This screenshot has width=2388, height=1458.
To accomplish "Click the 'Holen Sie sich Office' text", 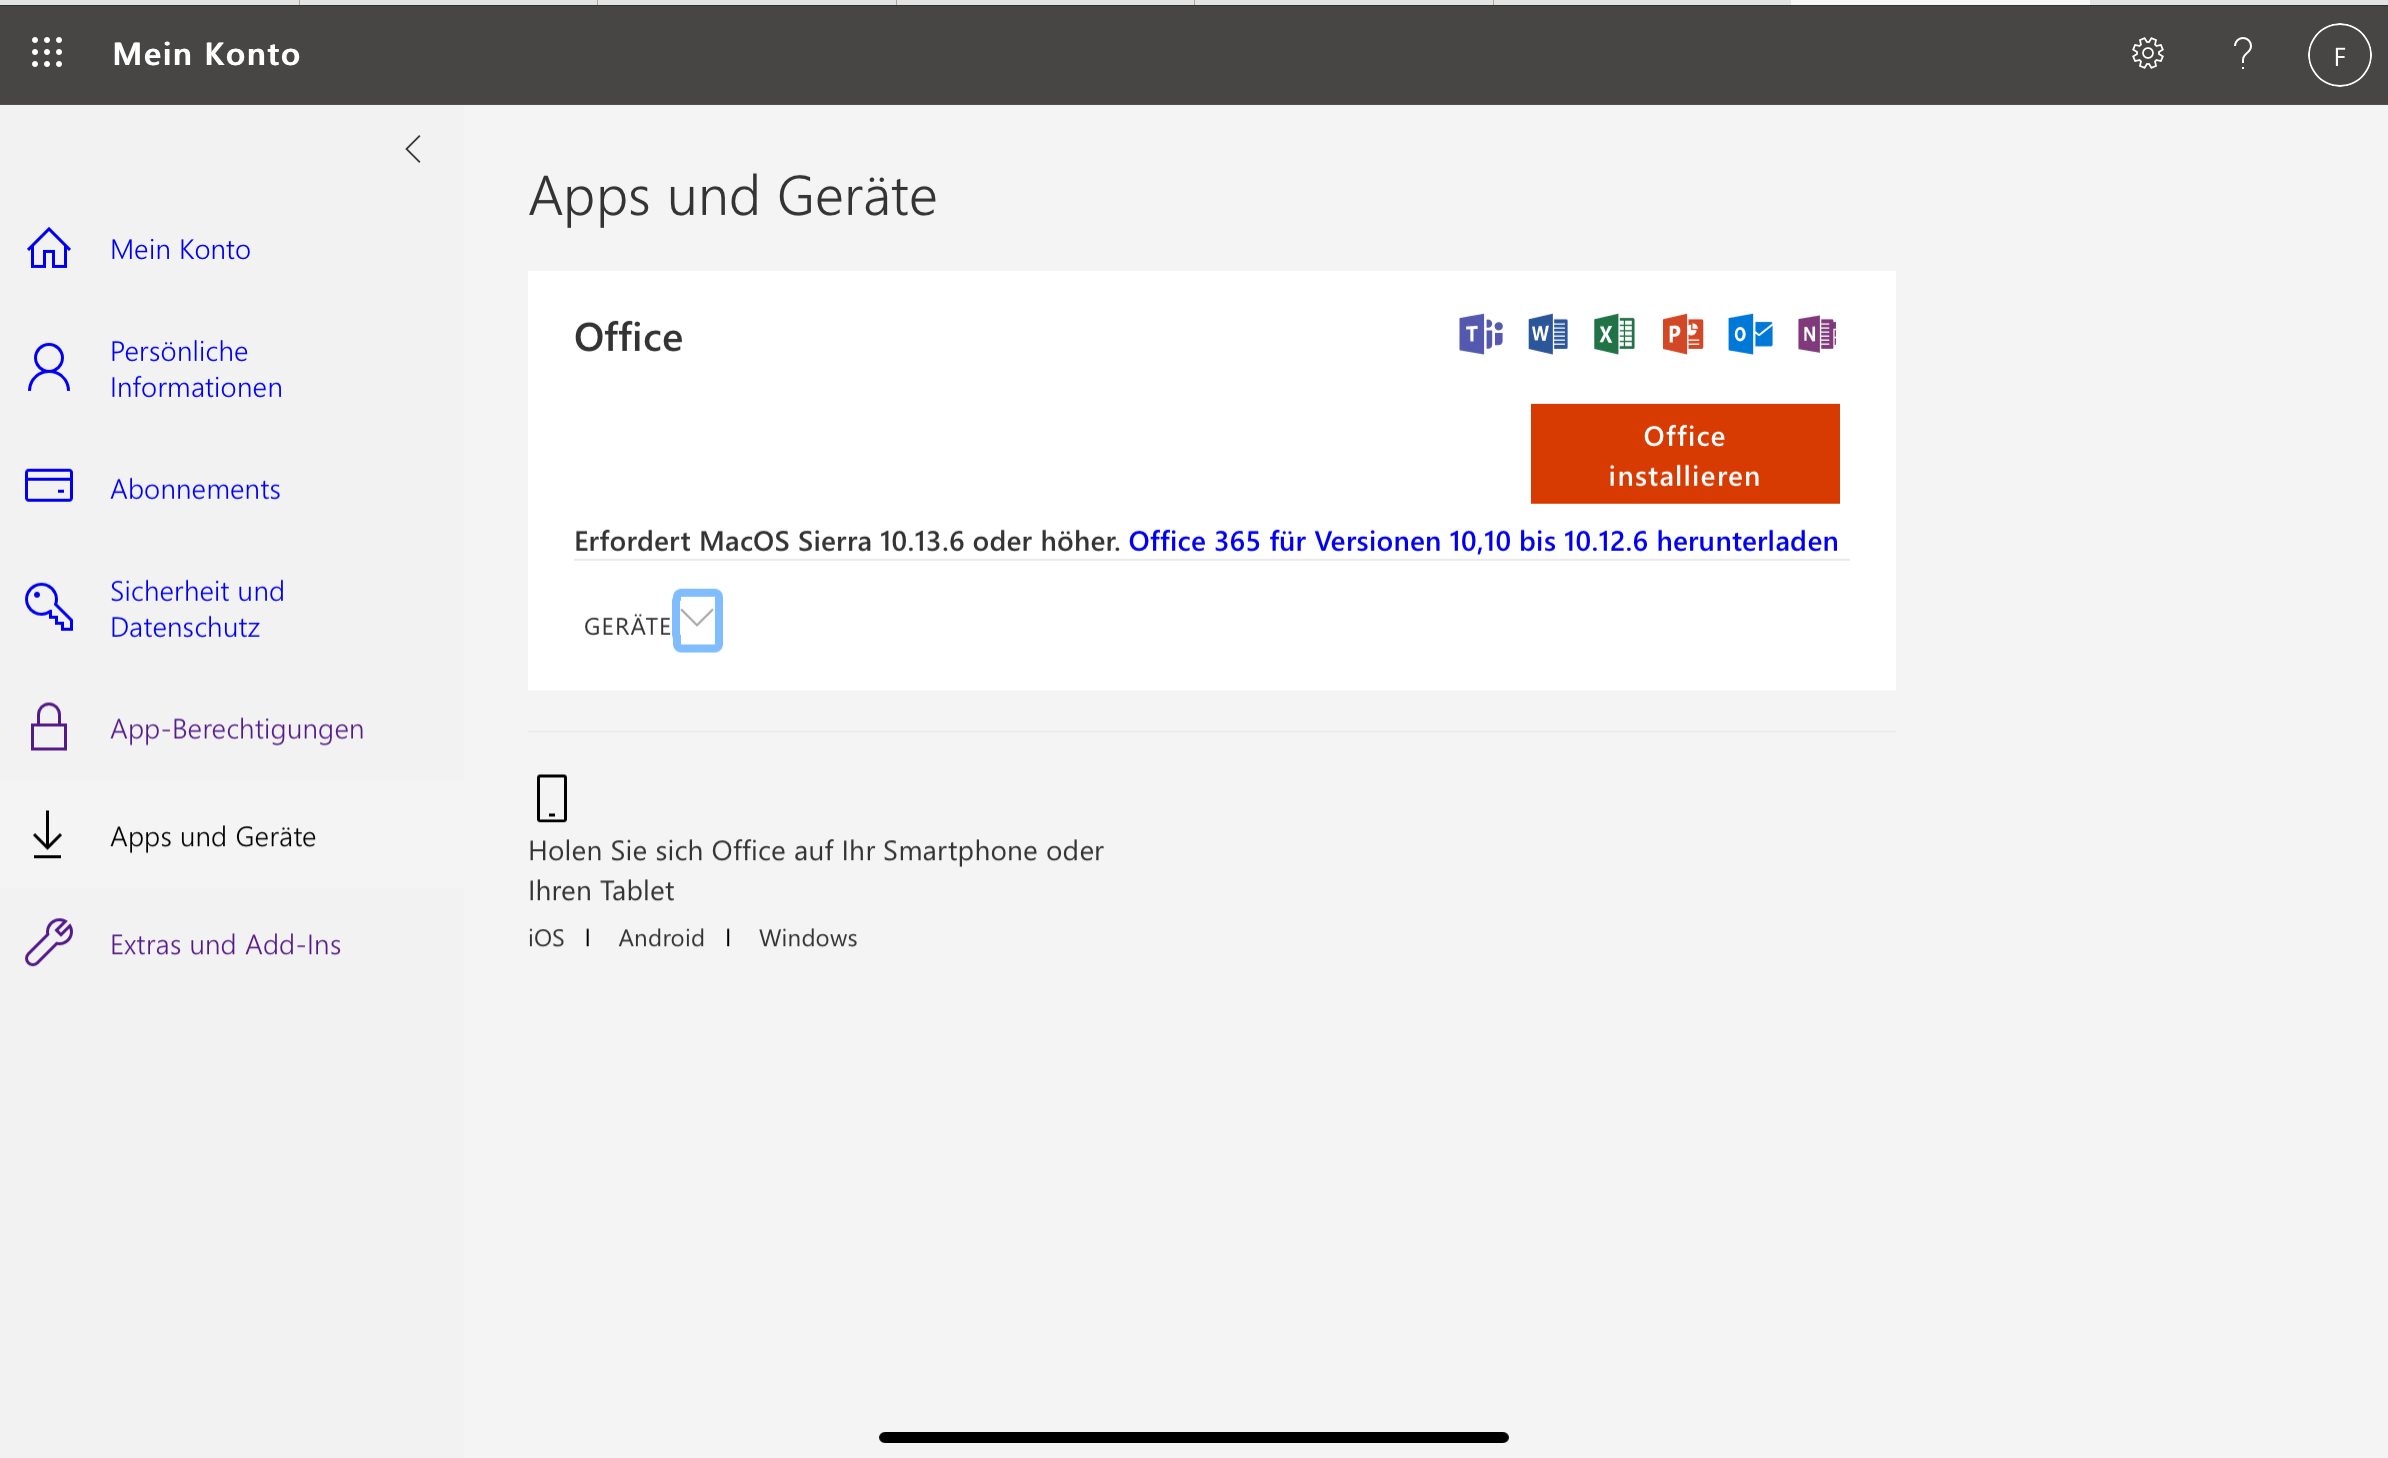I will [x=816, y=870].
